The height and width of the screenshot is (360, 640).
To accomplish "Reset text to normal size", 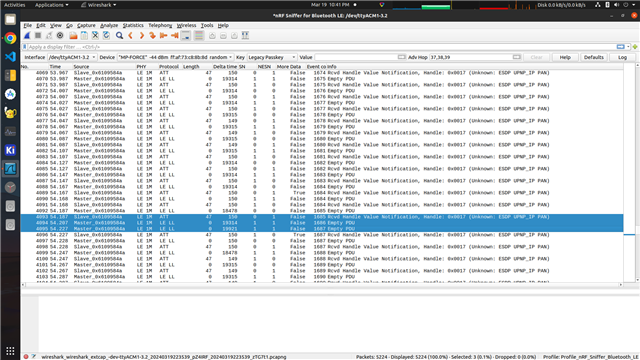I will (x=234, y=36).
